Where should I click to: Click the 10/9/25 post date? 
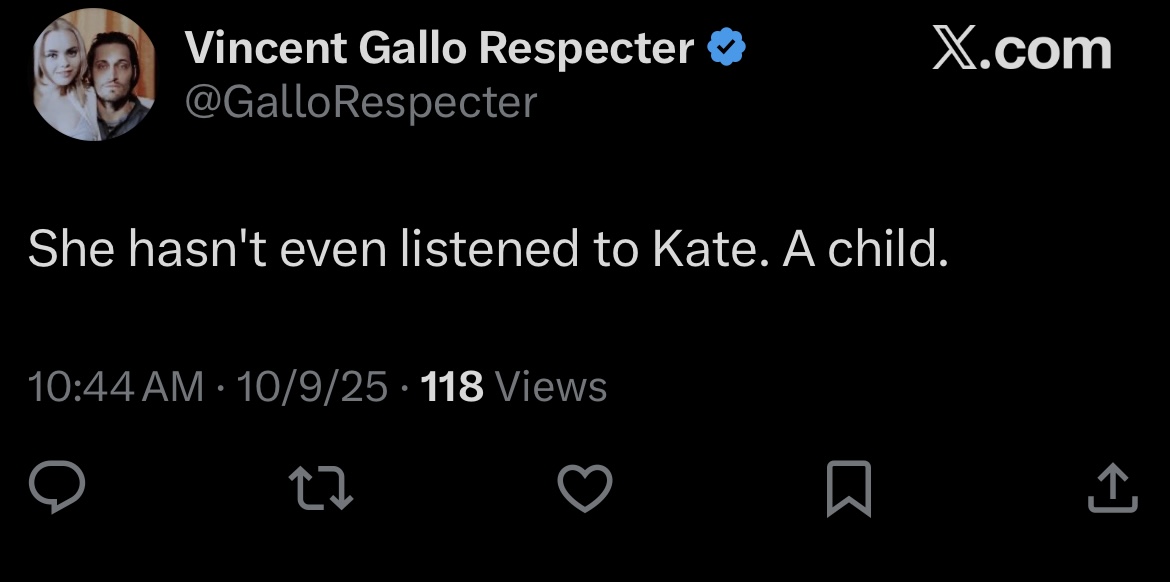coord(312,387)
